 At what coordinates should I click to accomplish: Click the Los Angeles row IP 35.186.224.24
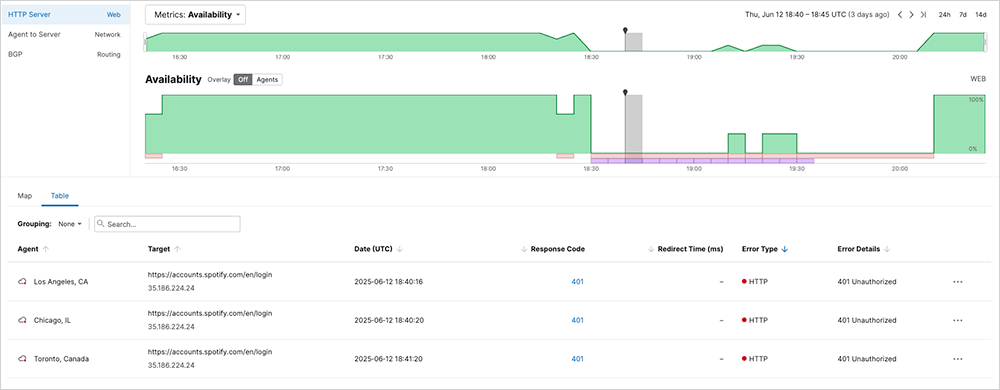click(x=171, y=289)
